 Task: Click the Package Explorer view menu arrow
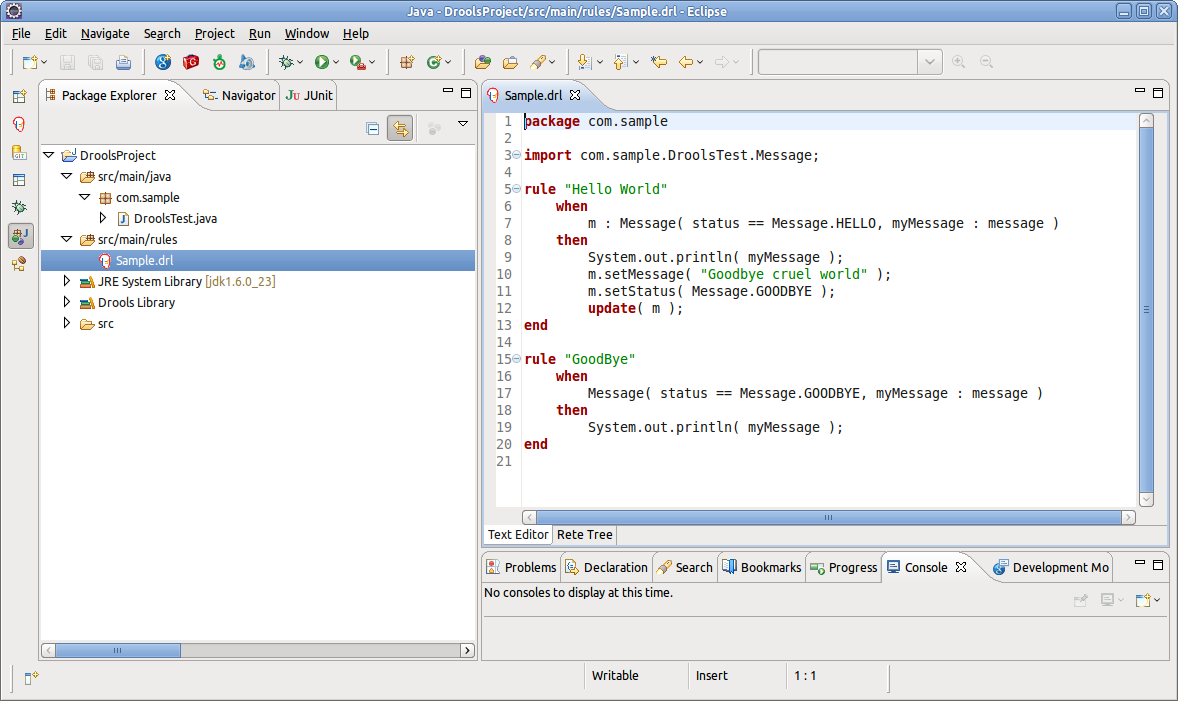click(x=463, y=124)
